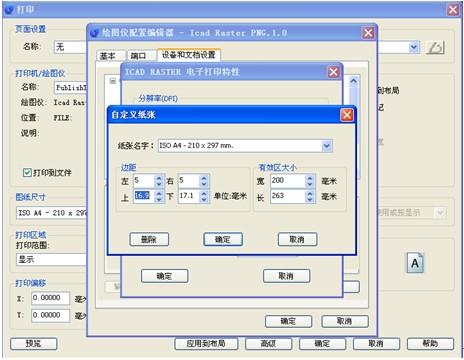Open the 页面设置 名称 dropdown arrow

click(414, 47)
